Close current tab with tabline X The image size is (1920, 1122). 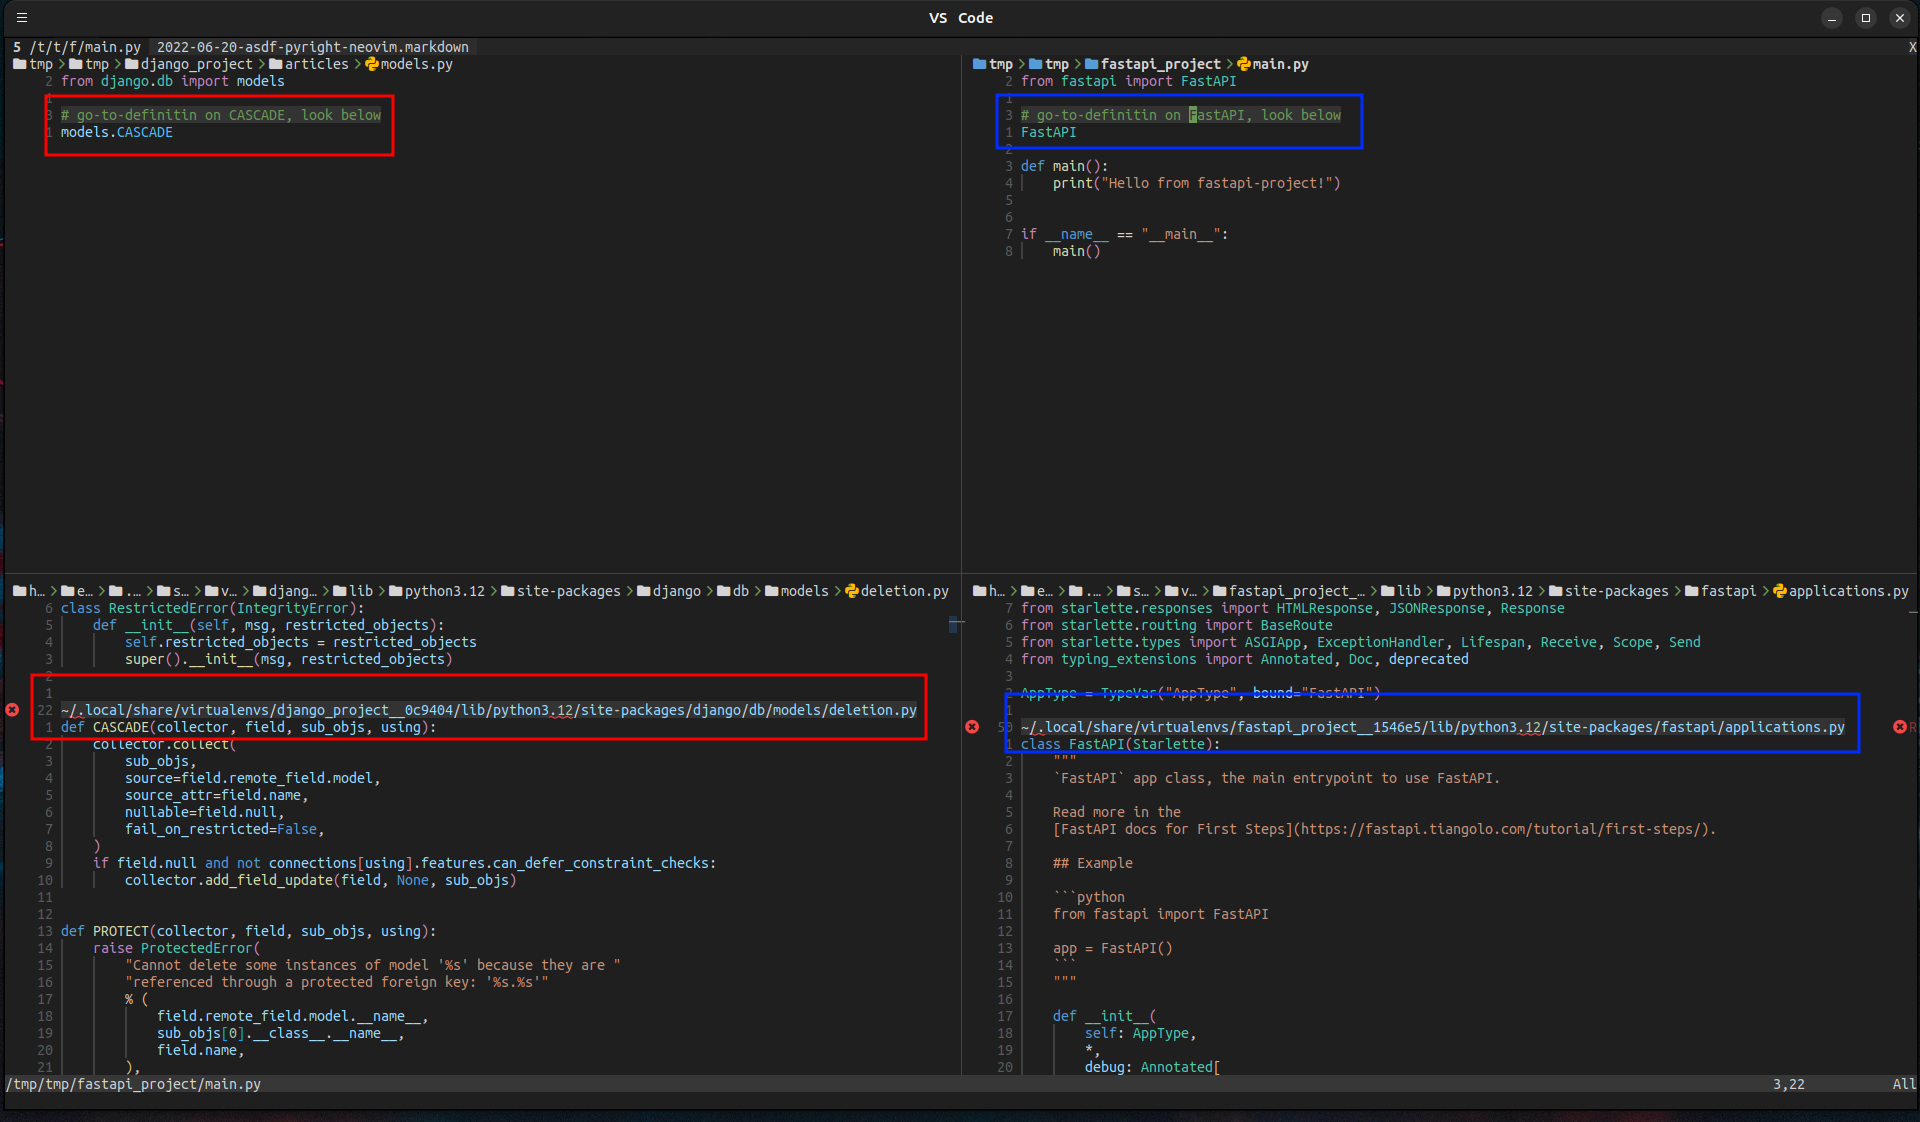[x=1911, y=47]
